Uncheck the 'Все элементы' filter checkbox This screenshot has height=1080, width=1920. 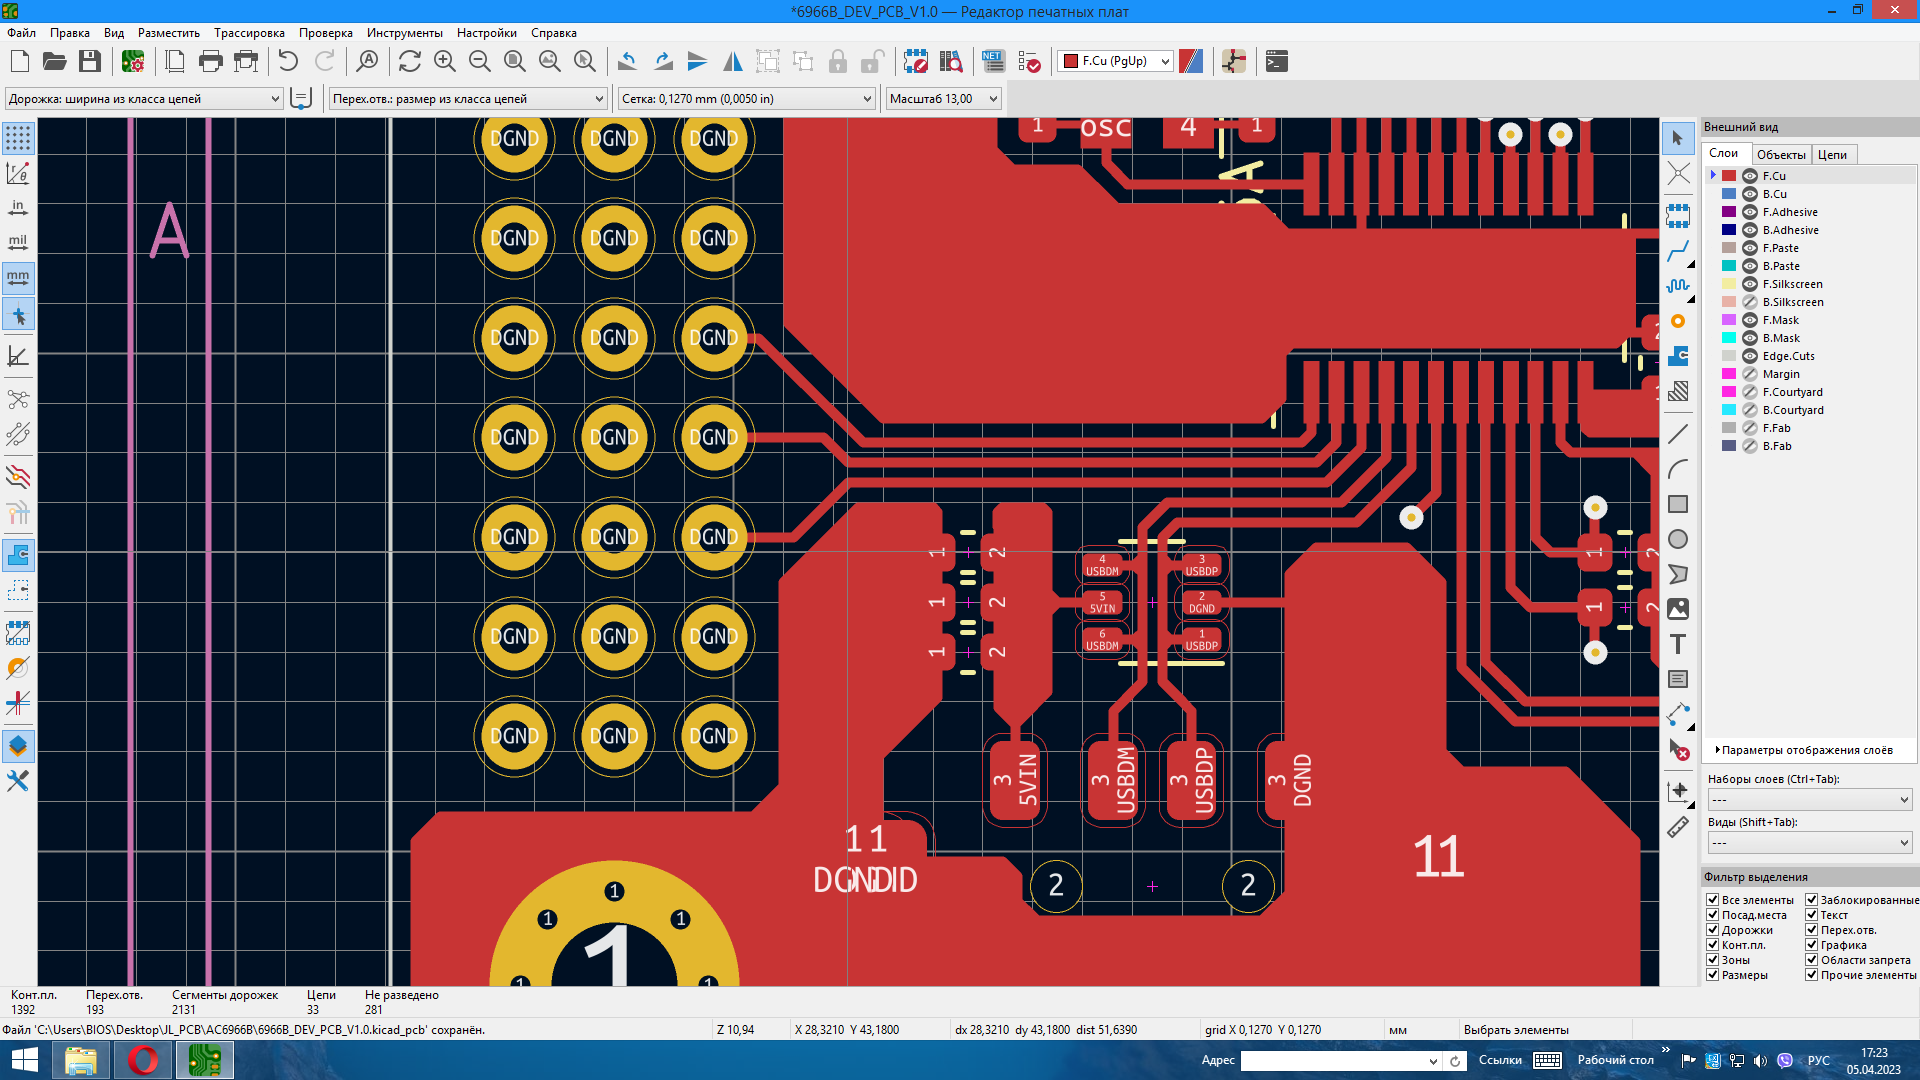click(1713, 900)
